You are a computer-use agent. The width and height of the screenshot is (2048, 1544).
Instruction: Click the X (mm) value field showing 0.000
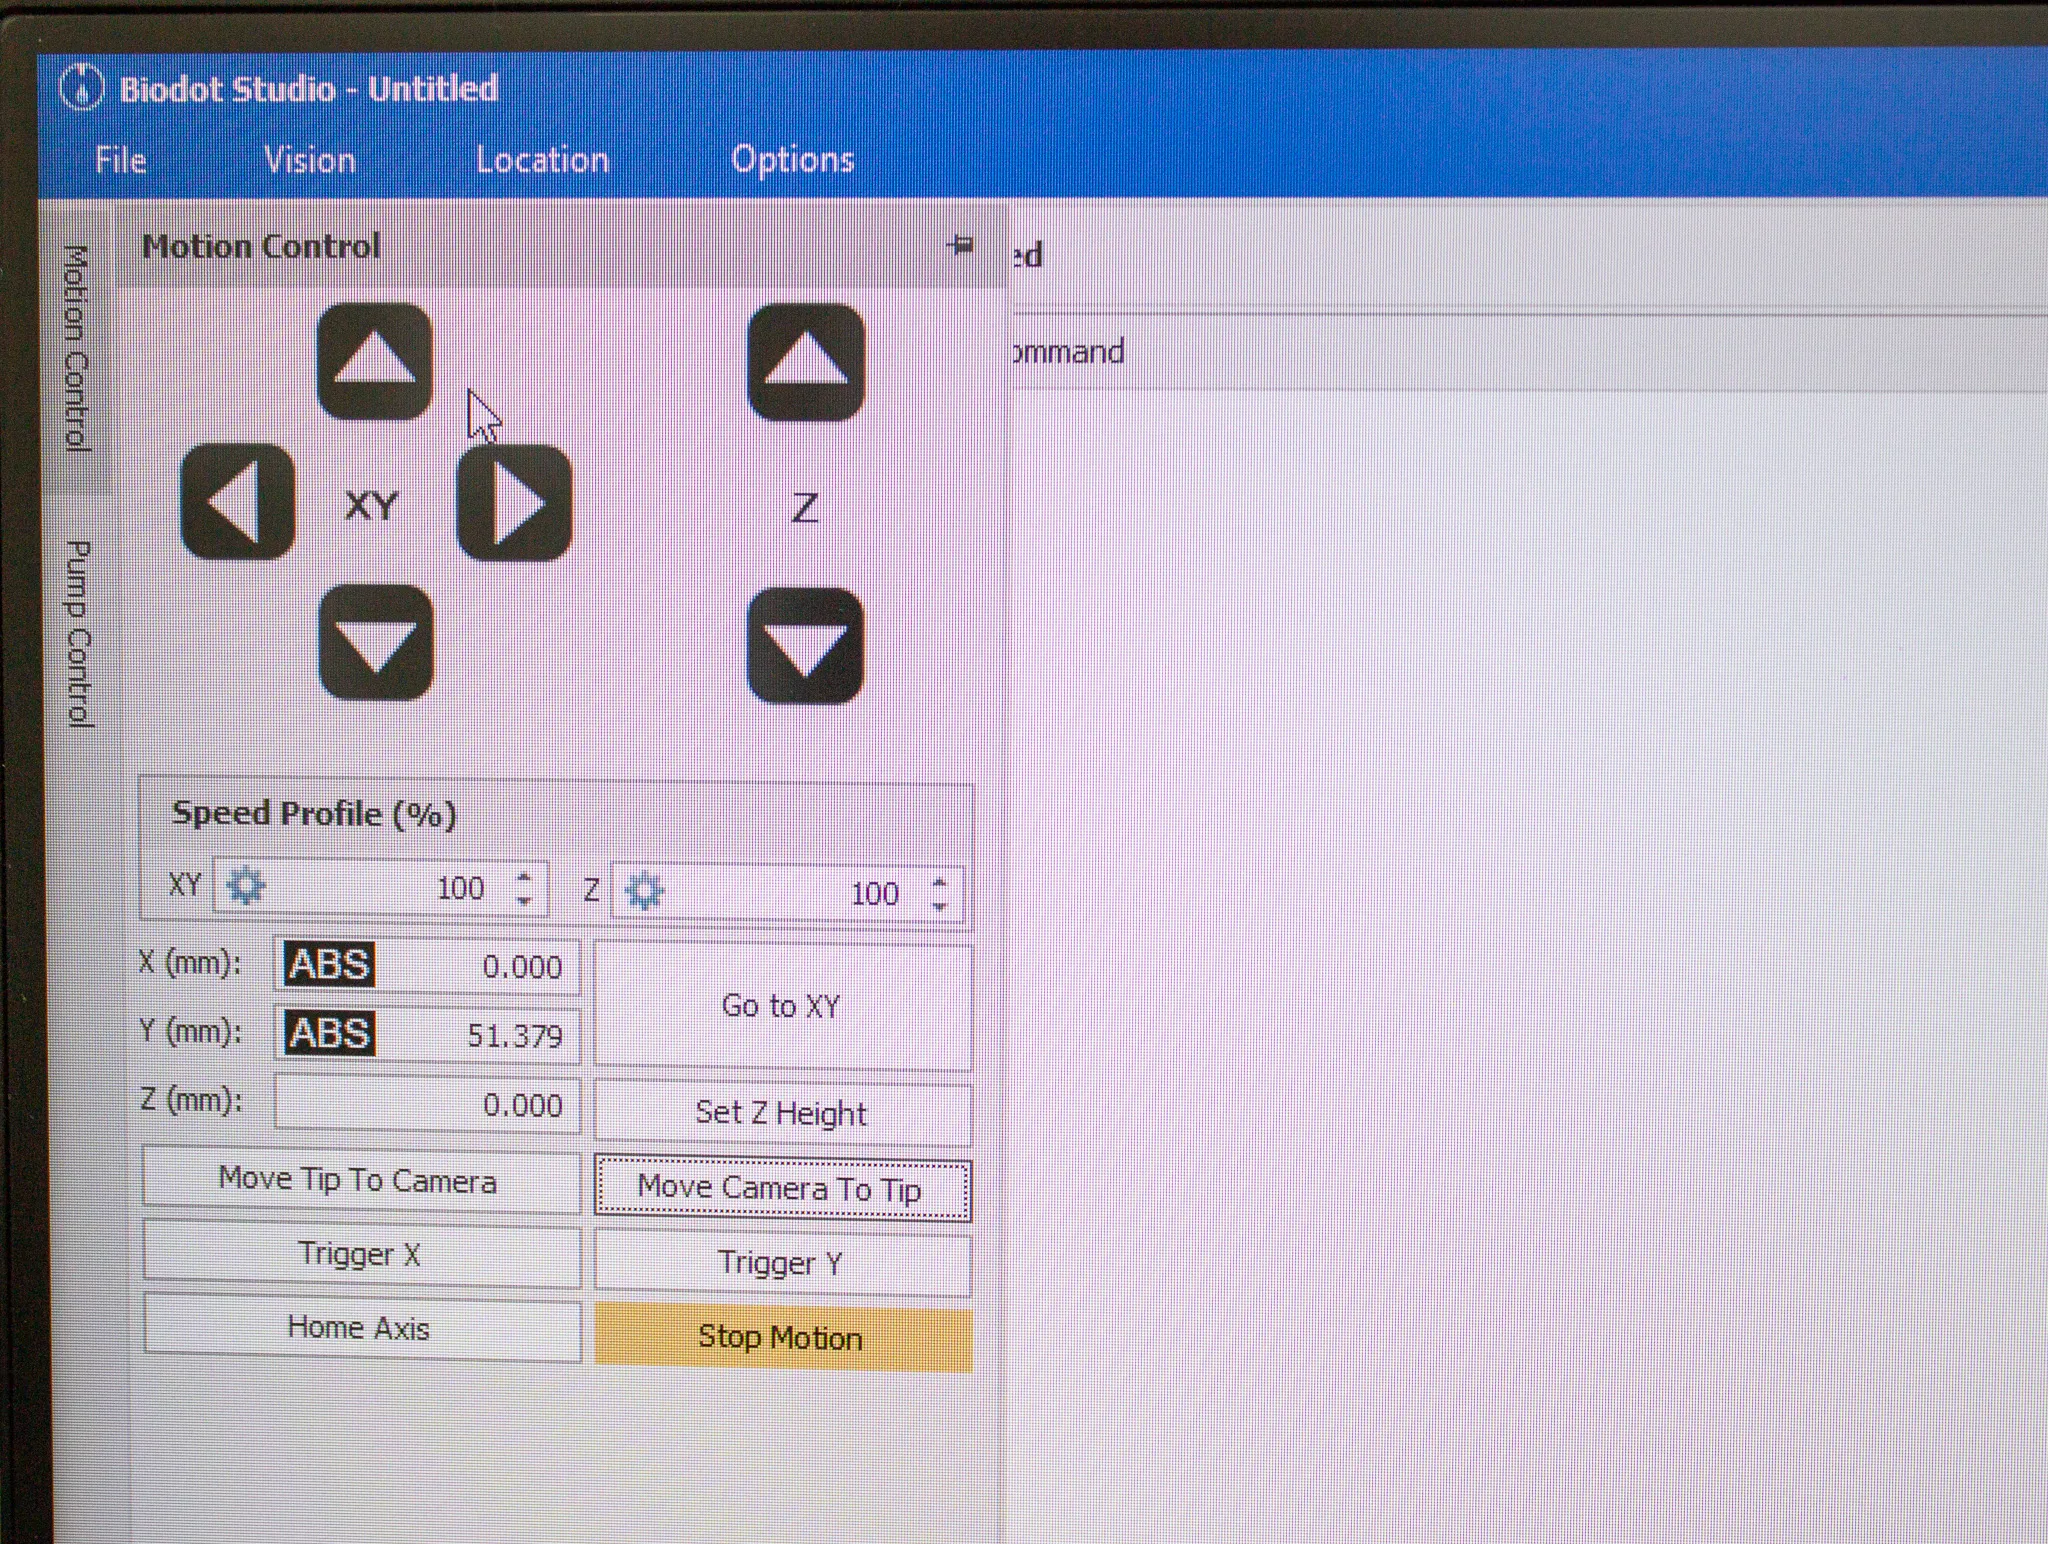427,966
